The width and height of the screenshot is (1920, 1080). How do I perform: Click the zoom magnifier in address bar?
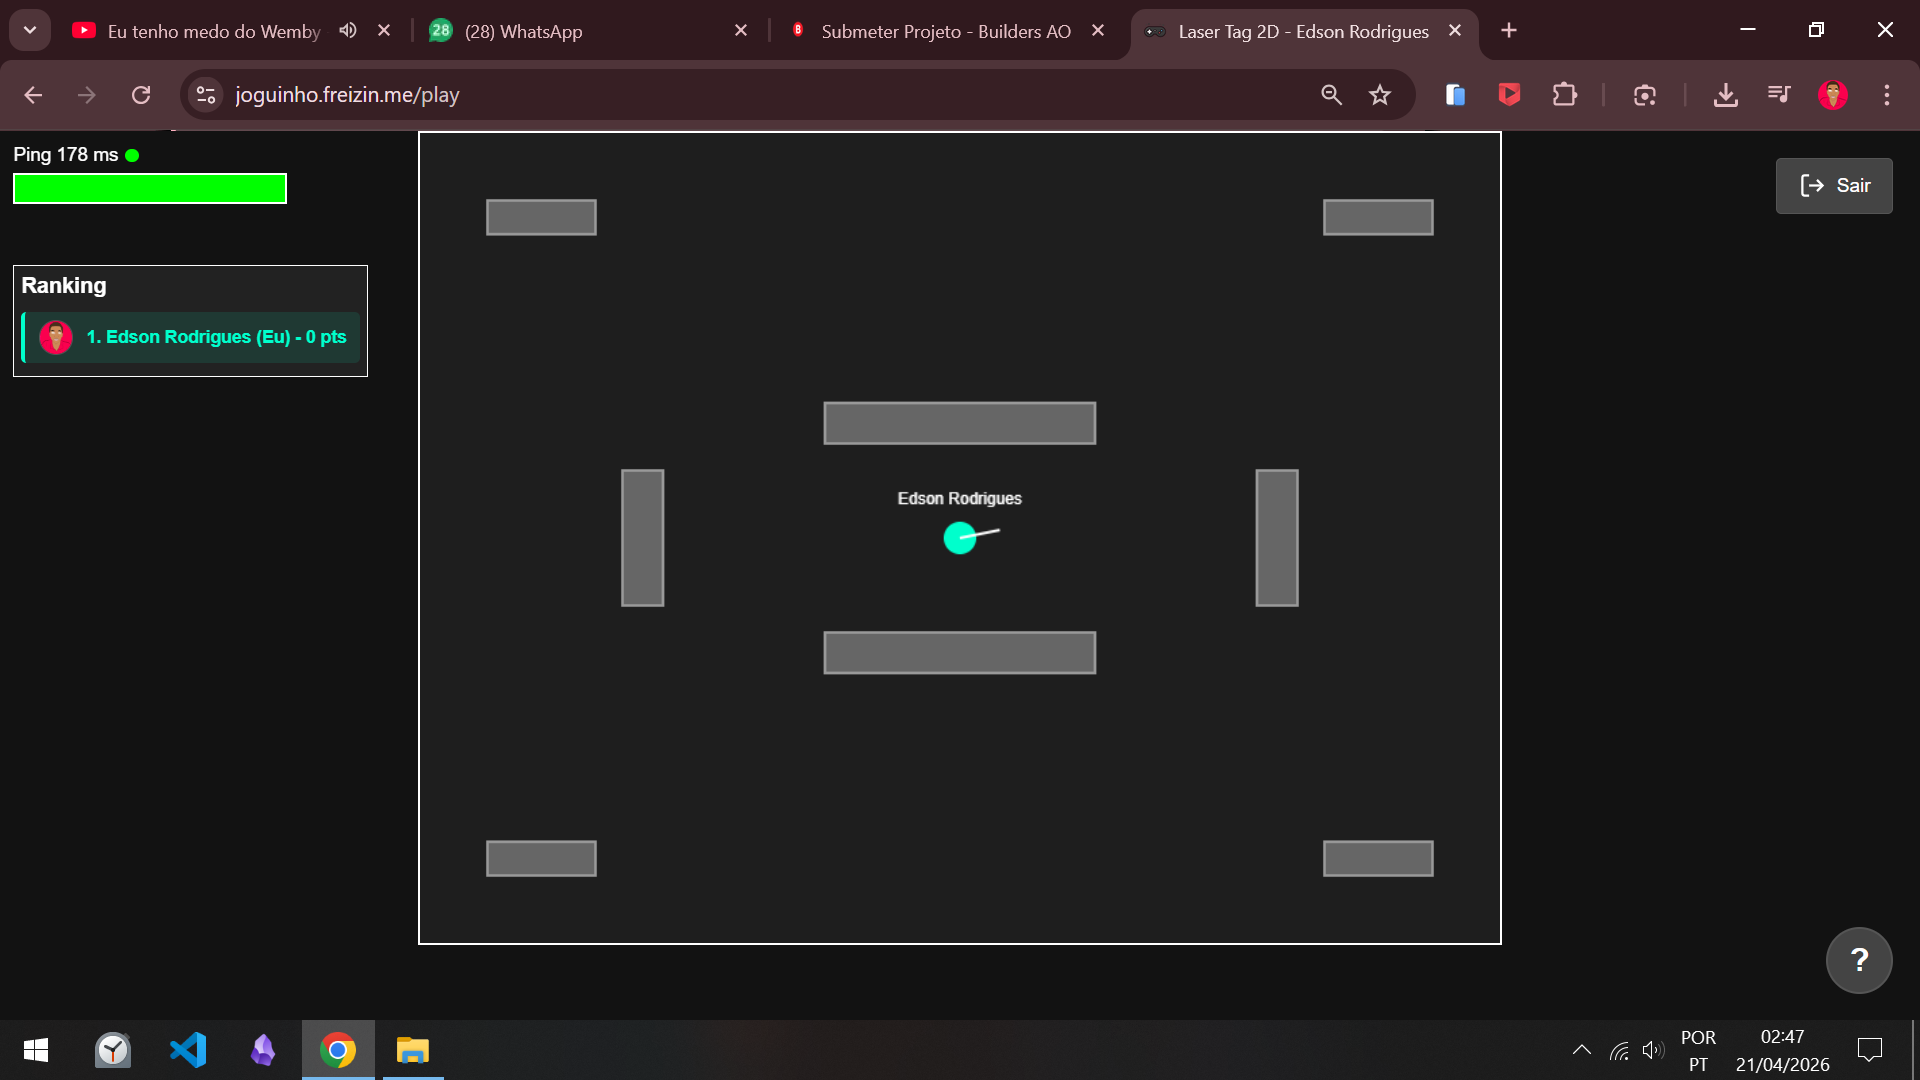pyautogui.click(x=1331, y=95)
